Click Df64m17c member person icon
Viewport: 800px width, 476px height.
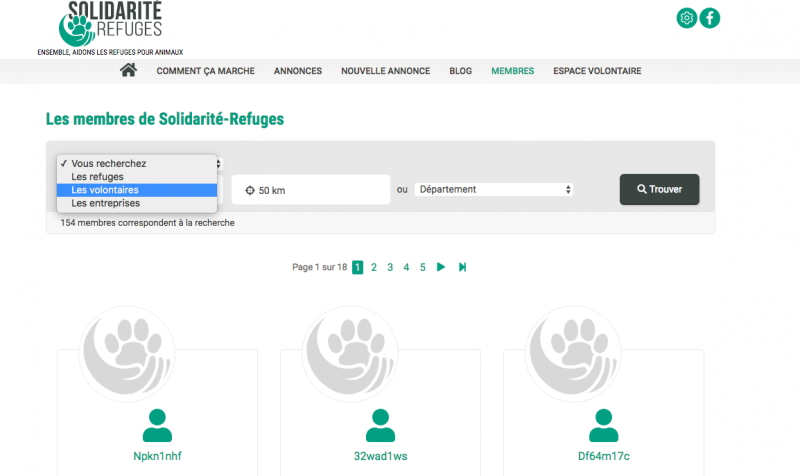[604, 424]
